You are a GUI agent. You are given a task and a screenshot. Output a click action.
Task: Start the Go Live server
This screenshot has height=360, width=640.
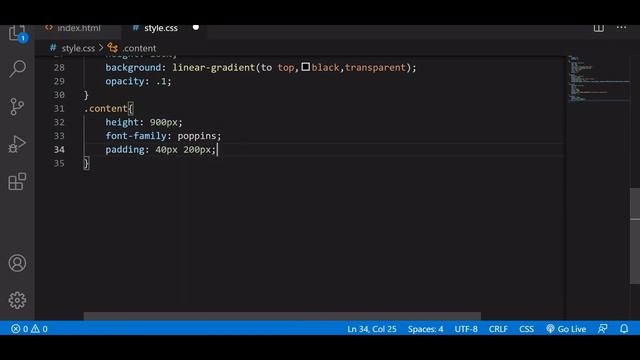(566, 329)
